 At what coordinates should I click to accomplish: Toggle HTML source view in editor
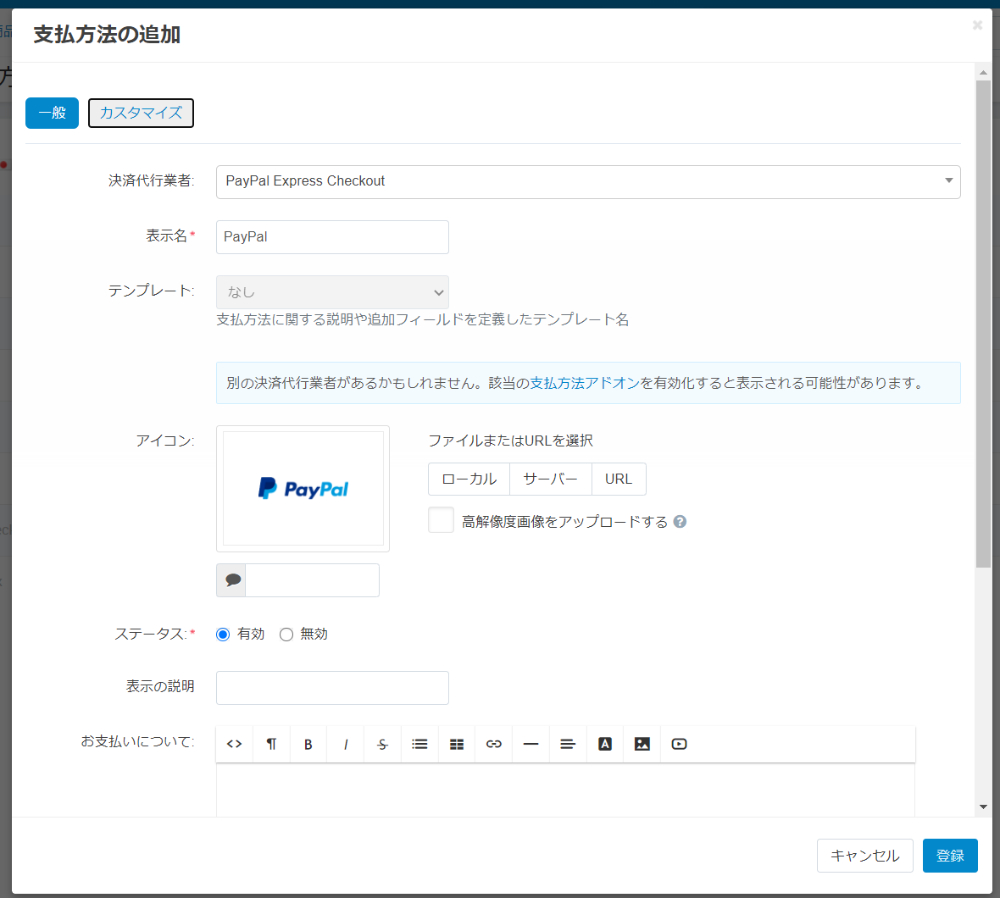click(x=234, y=744)
